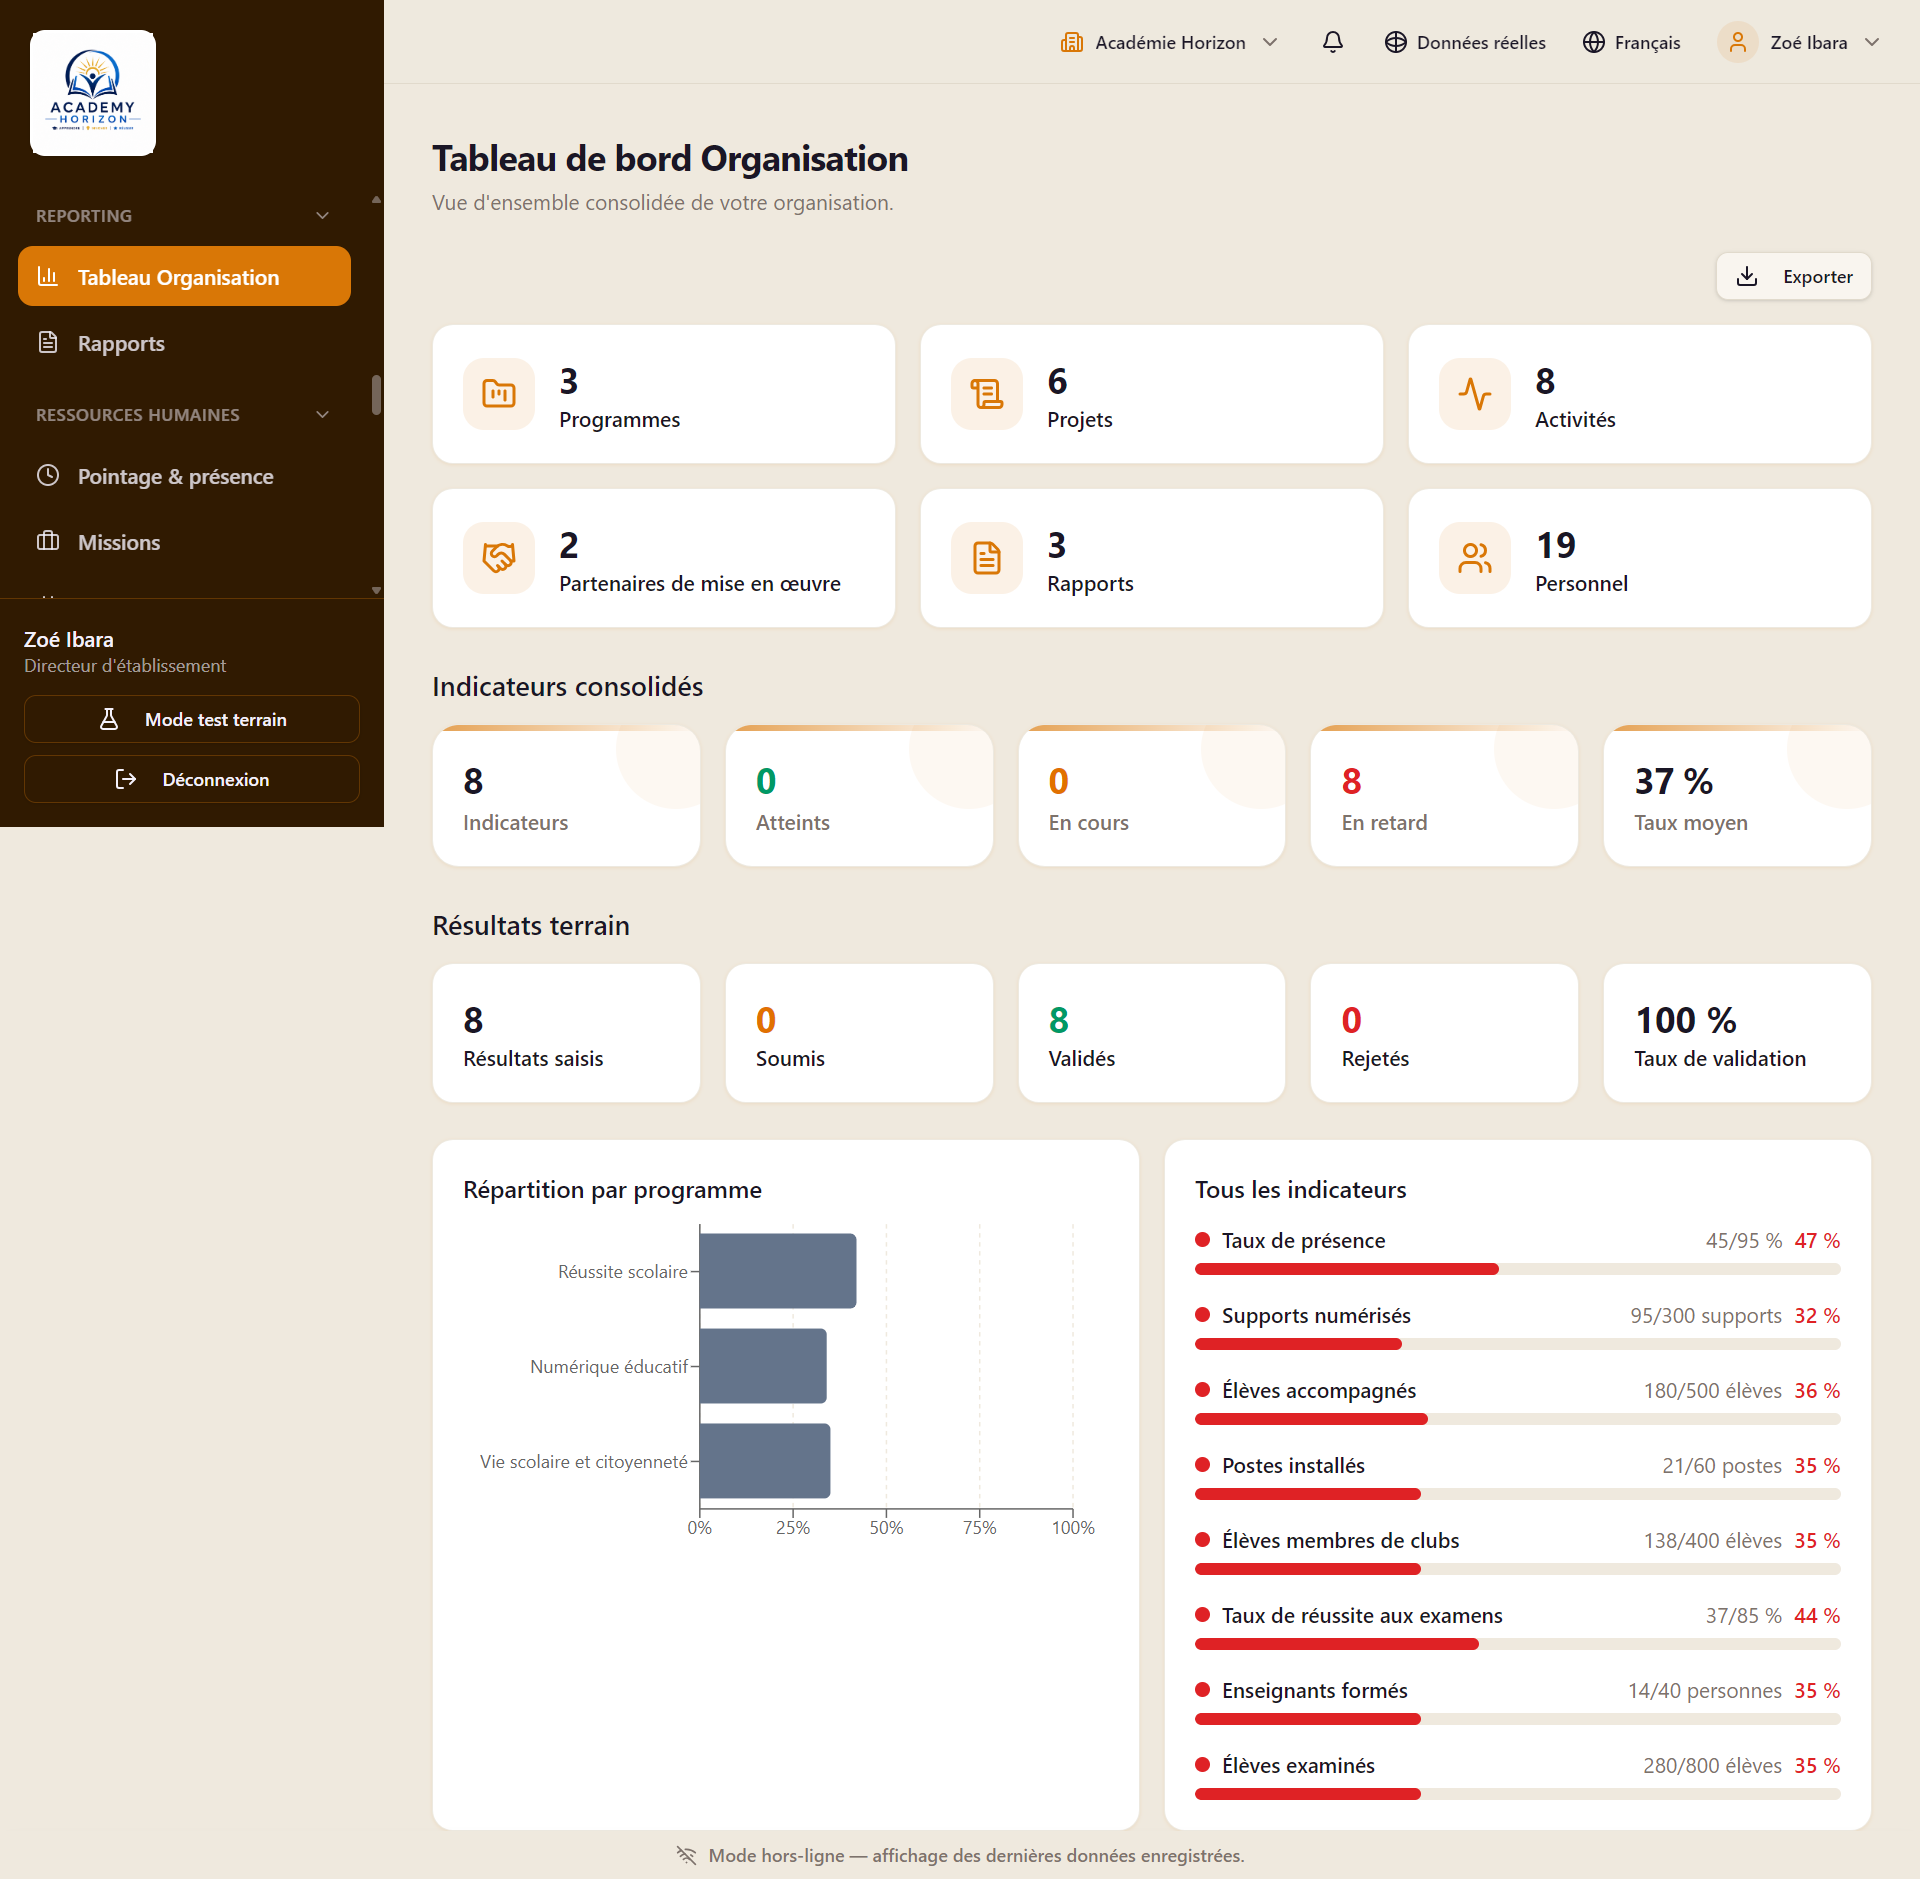The height and width of the screenshot is (1879, 1920).
Task: Click the logout arrow icon in Déconnexion
Action: coord(126,779)
